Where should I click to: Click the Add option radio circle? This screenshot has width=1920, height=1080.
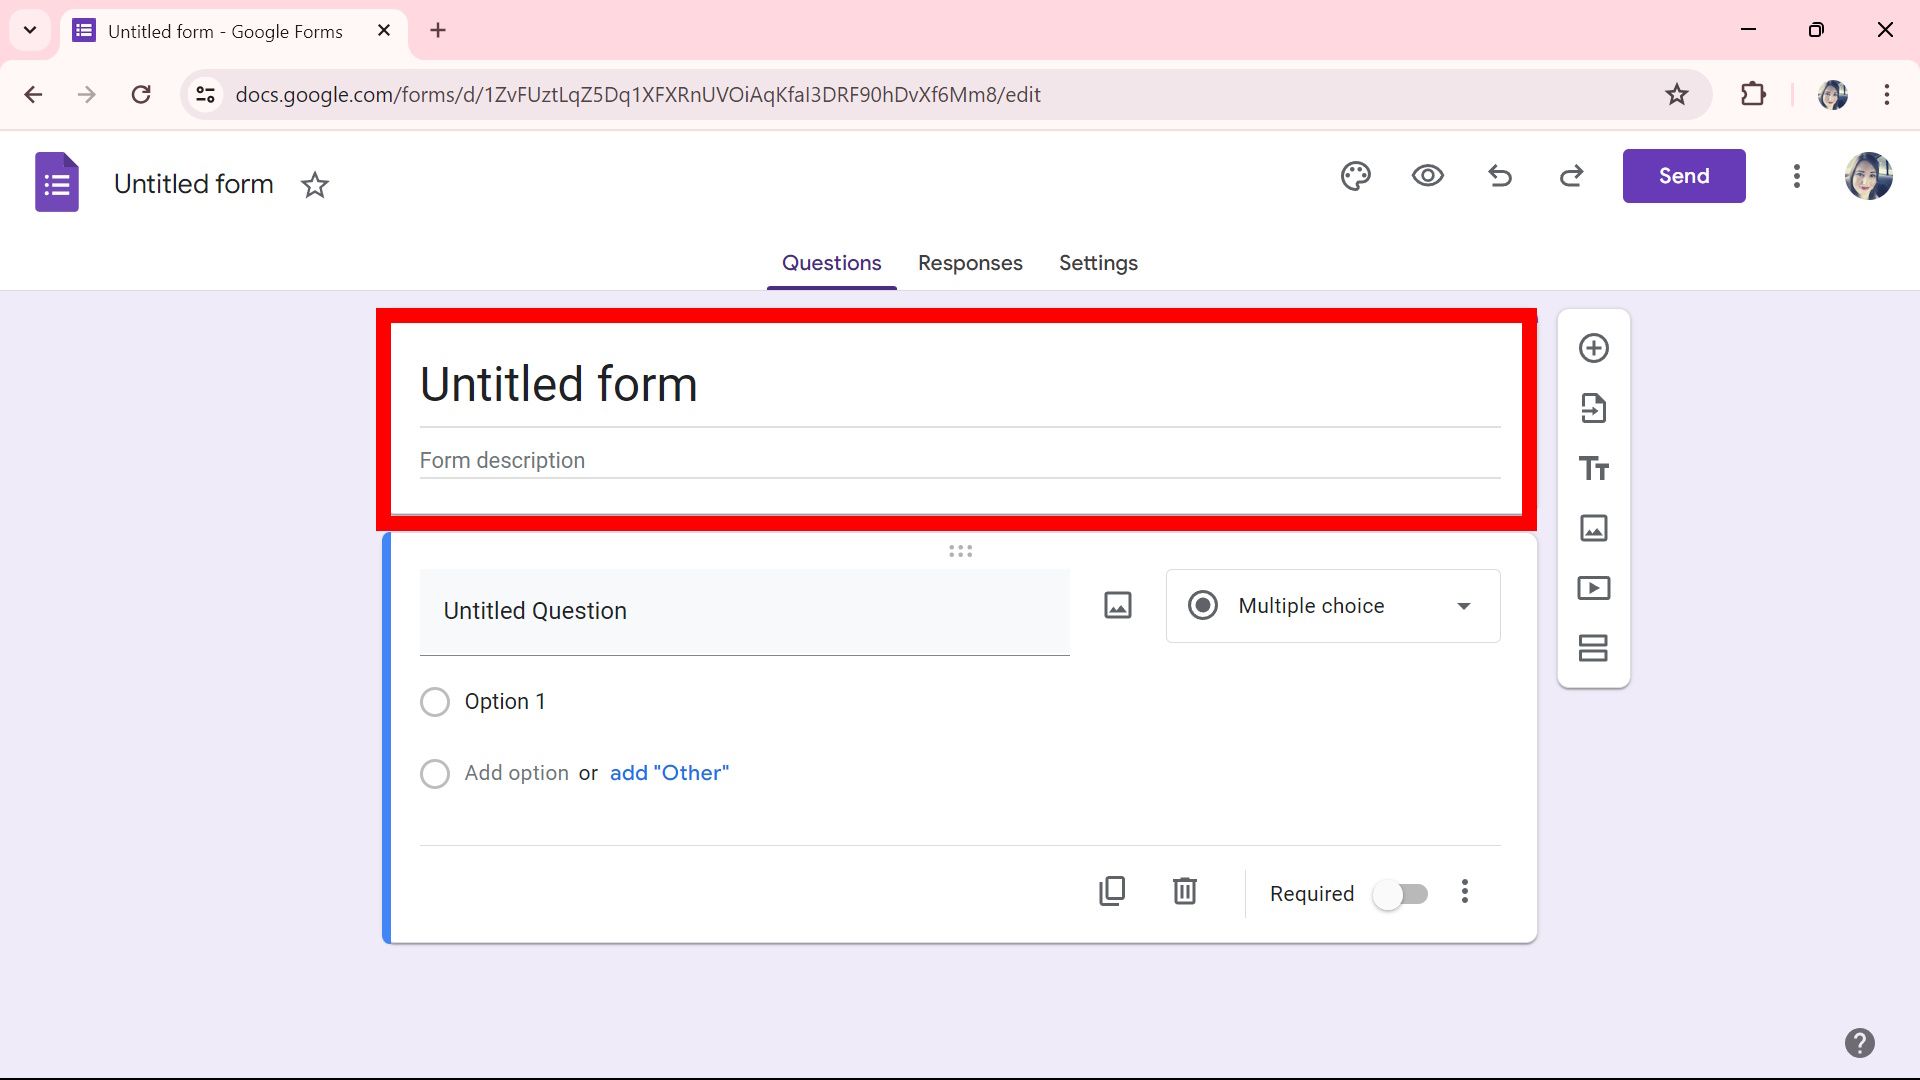point(435,773)
